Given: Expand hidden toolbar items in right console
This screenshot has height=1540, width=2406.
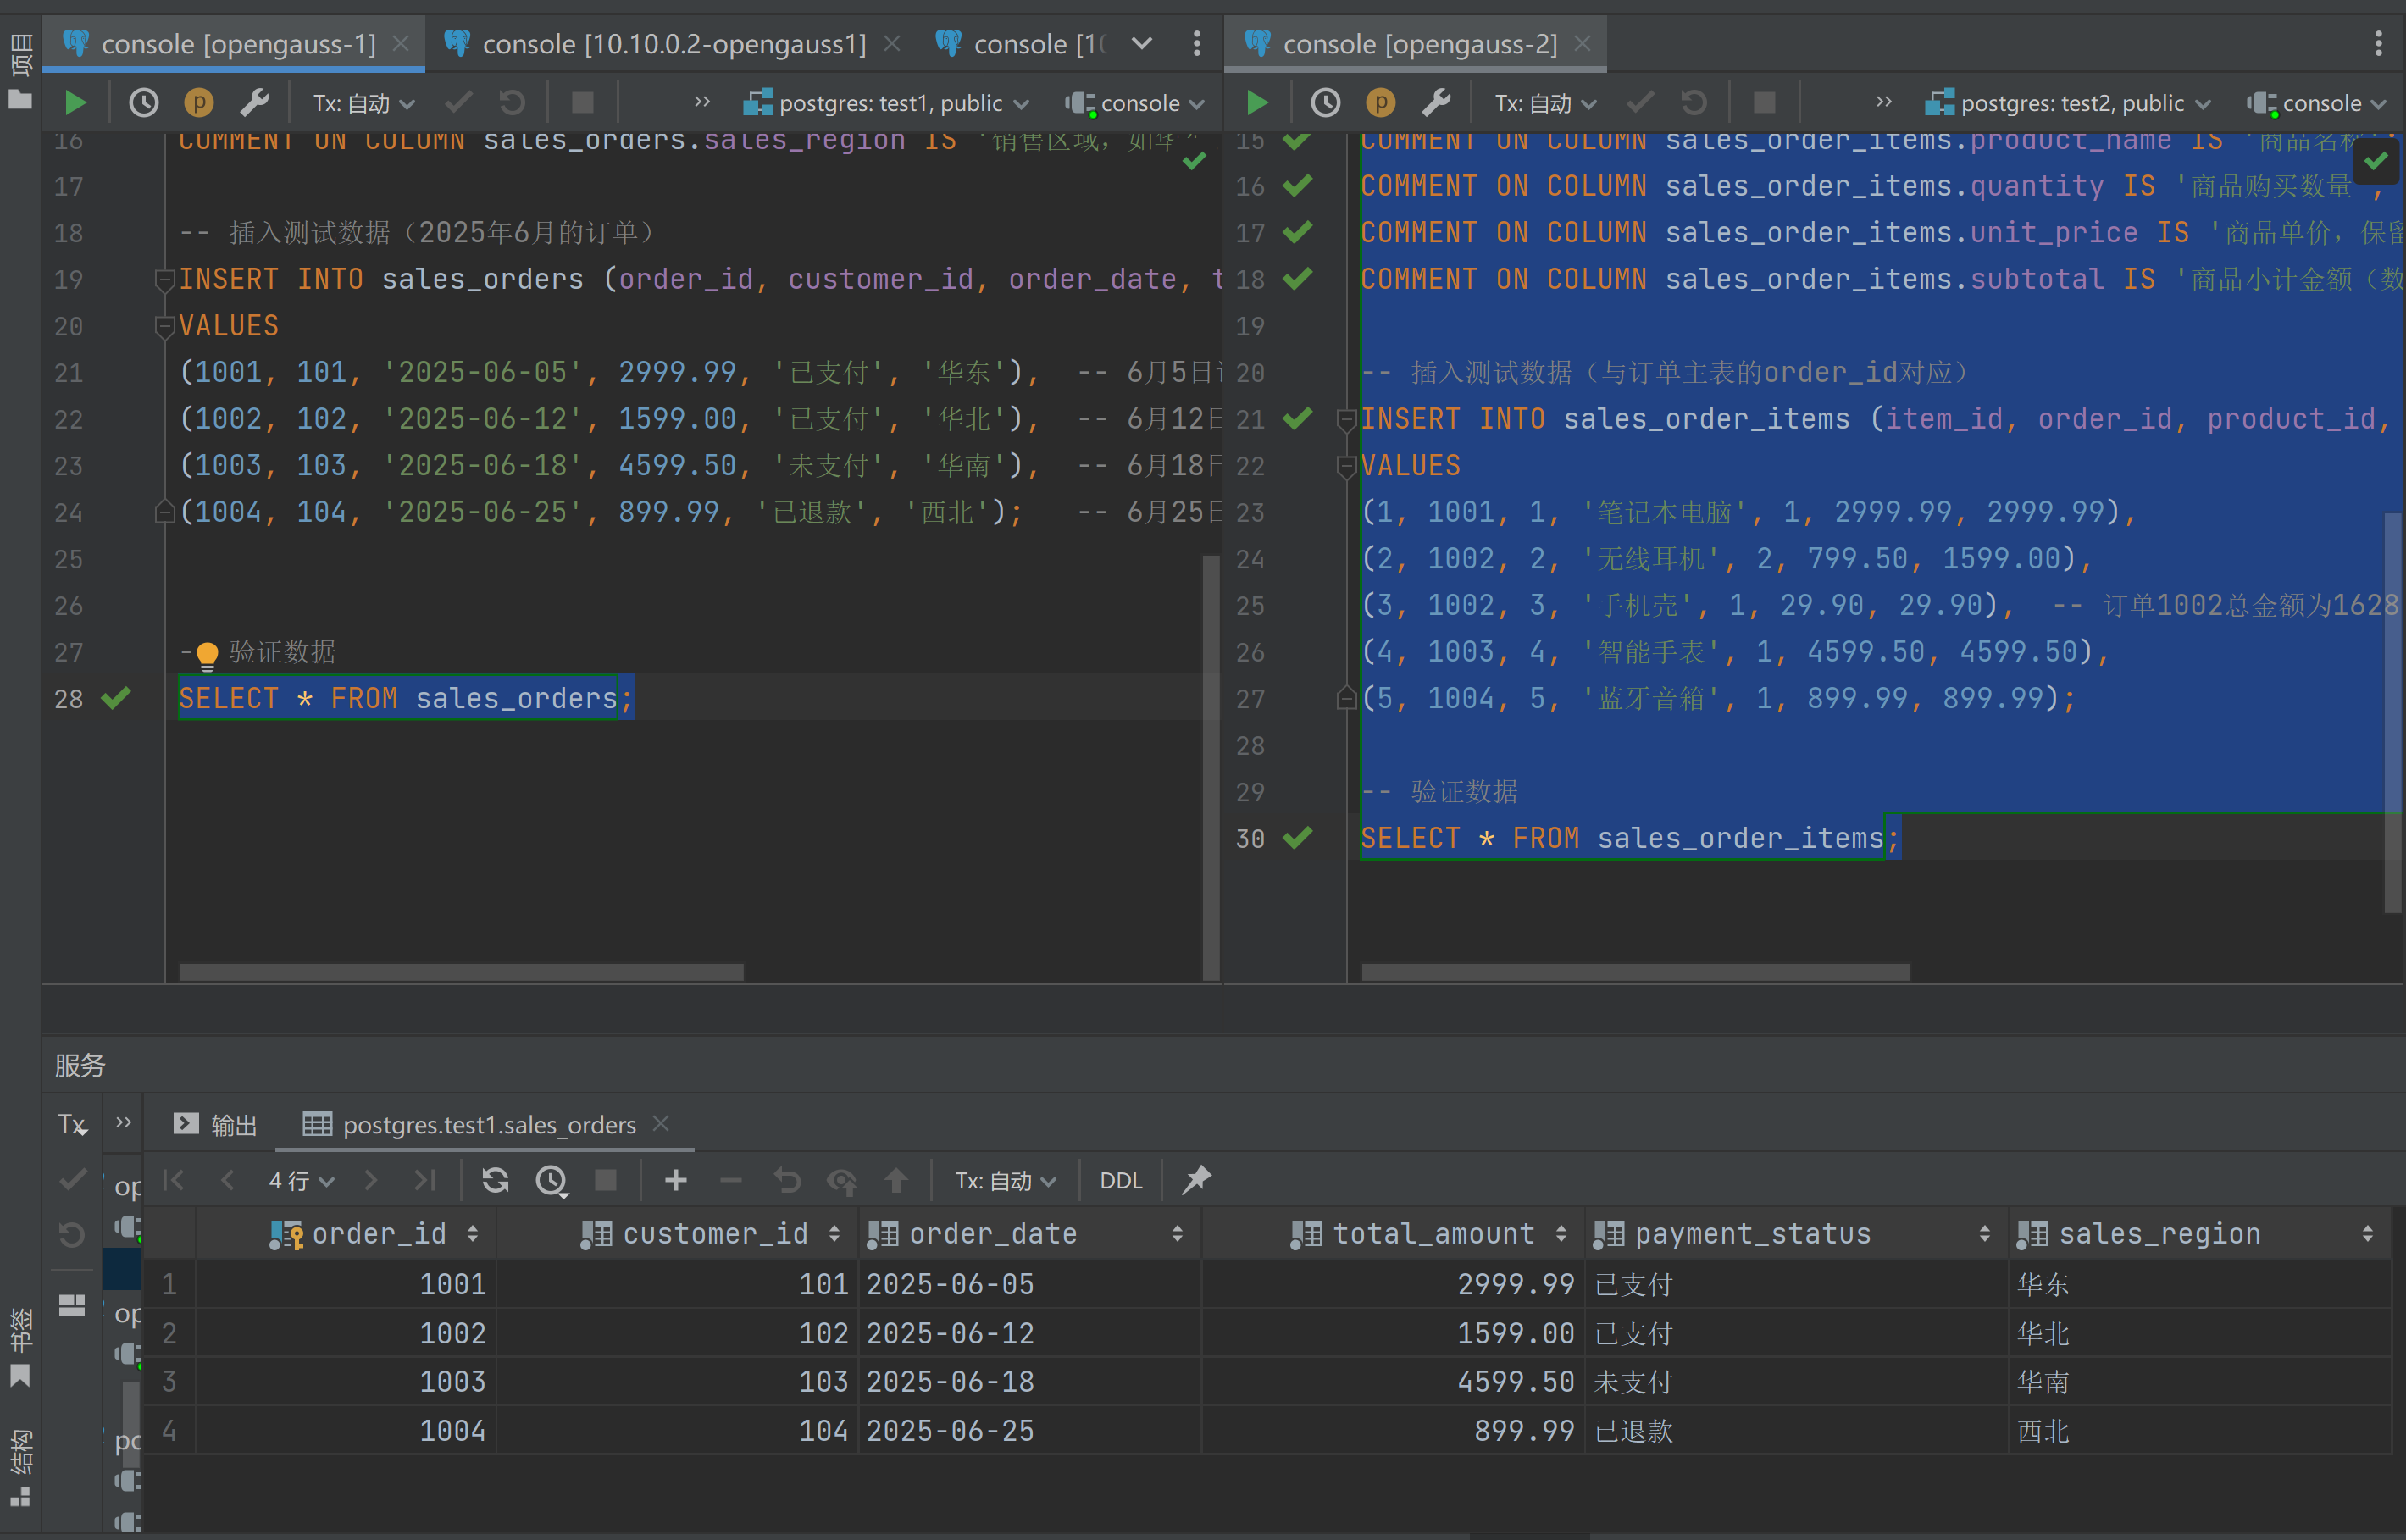Looking at the screenshot, I should pyautogui.click(x=1884, y=101).
